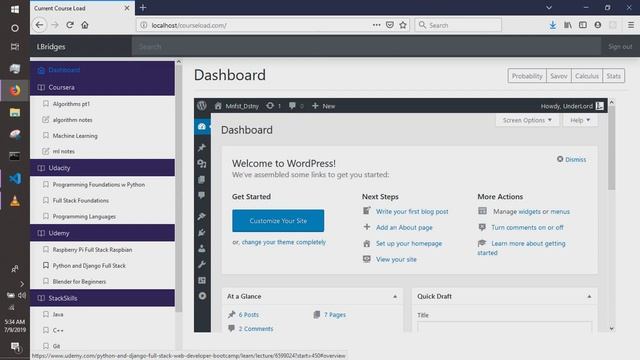Open the algorithm notes entry

tap(72, 120)
